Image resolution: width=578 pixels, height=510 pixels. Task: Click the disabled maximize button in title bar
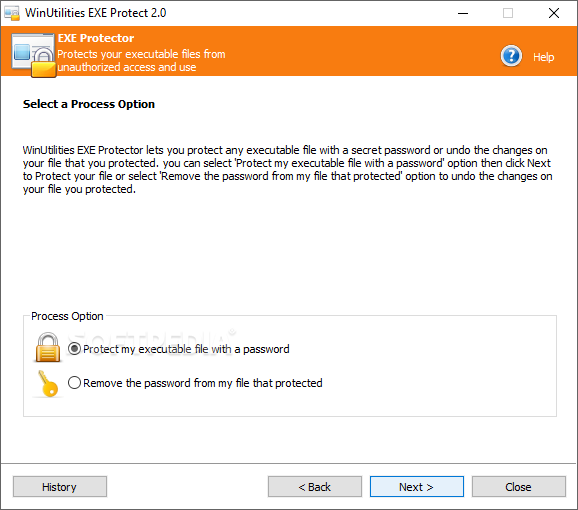[x=508, y=13]
